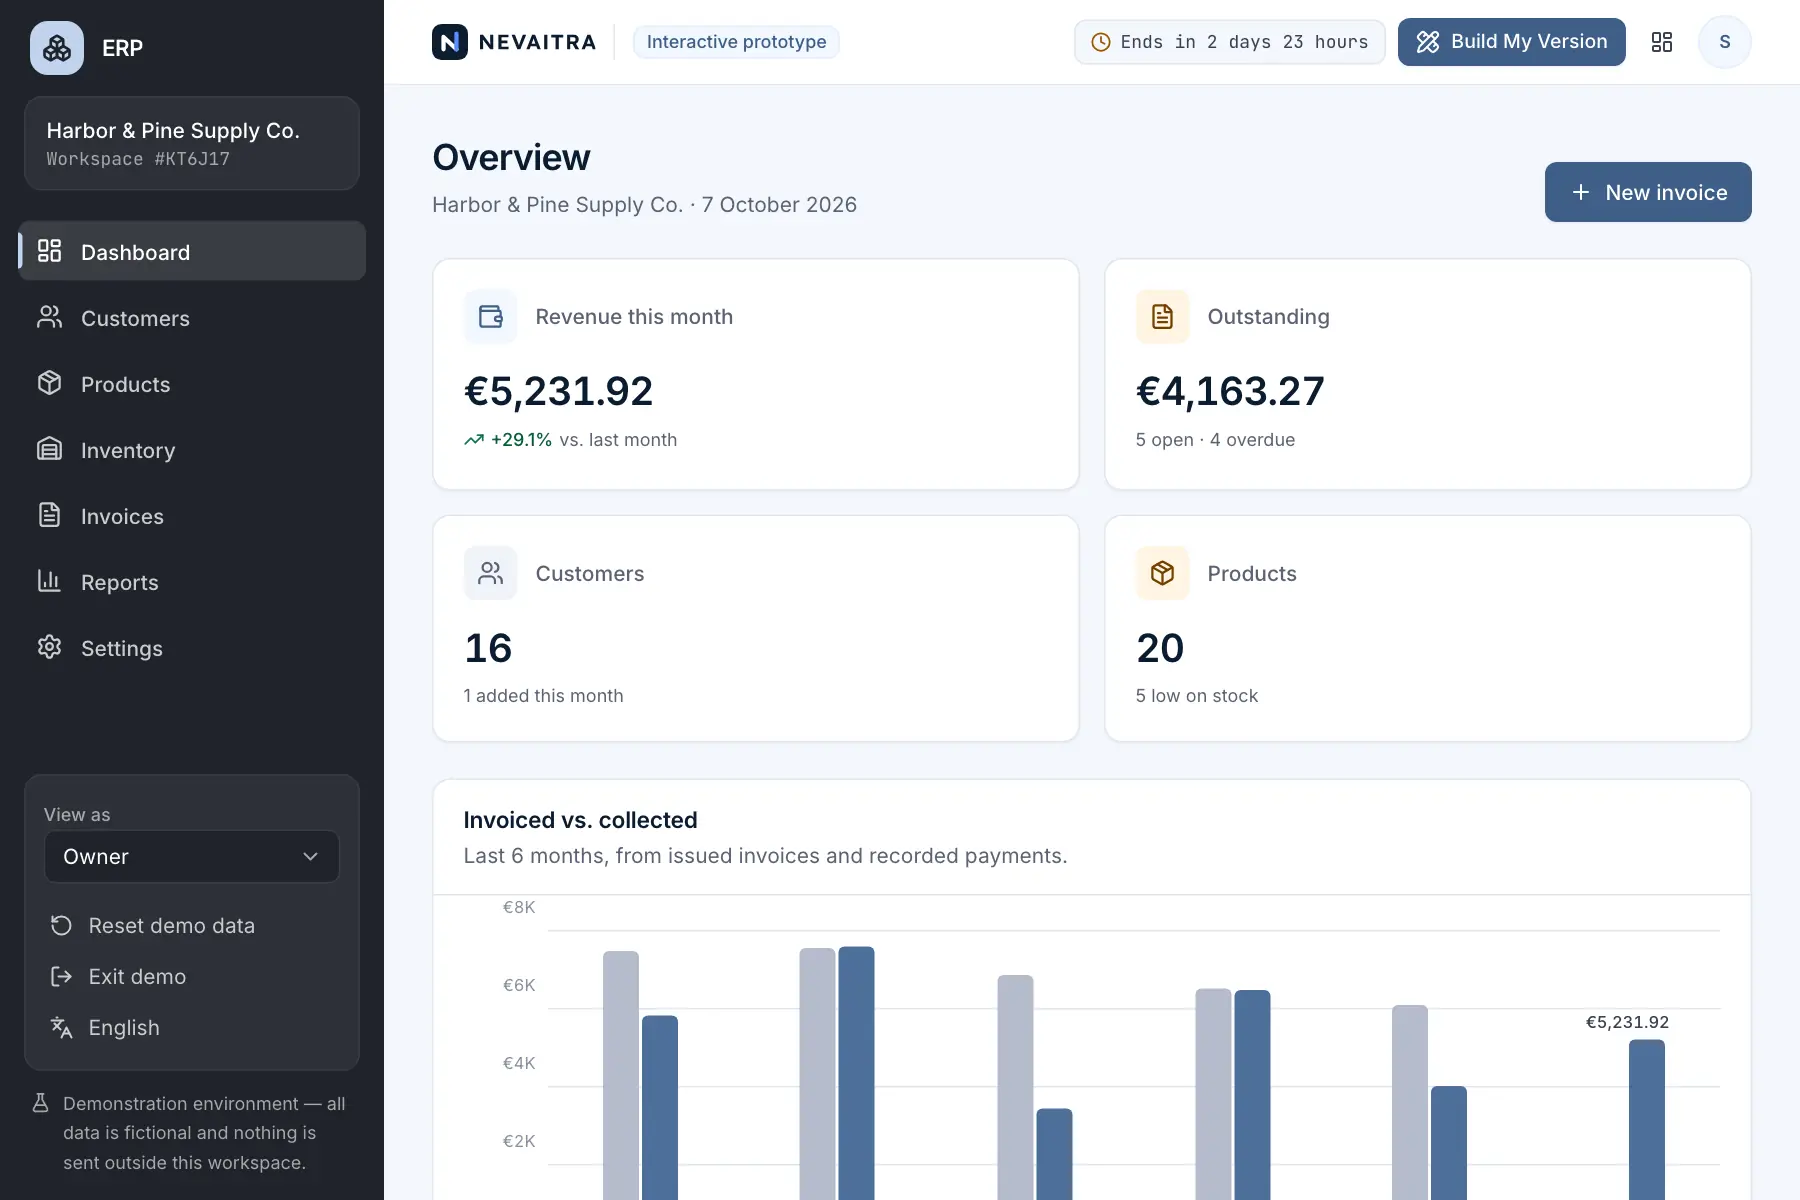Click the Overview page heading

(511, 158)
